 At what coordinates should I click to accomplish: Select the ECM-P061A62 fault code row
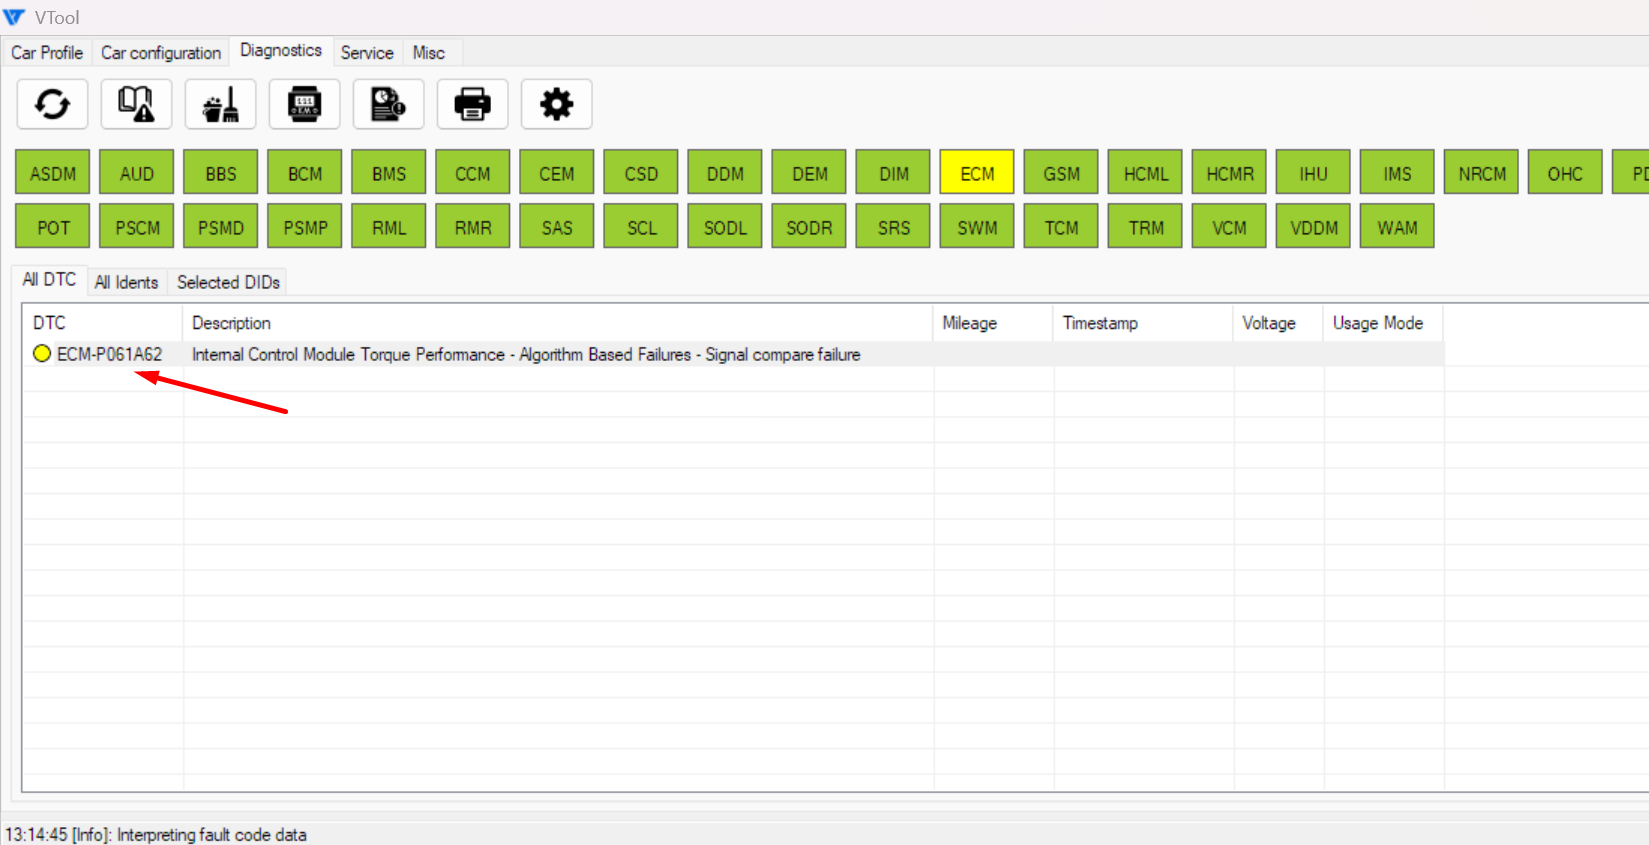pos(525,354)
